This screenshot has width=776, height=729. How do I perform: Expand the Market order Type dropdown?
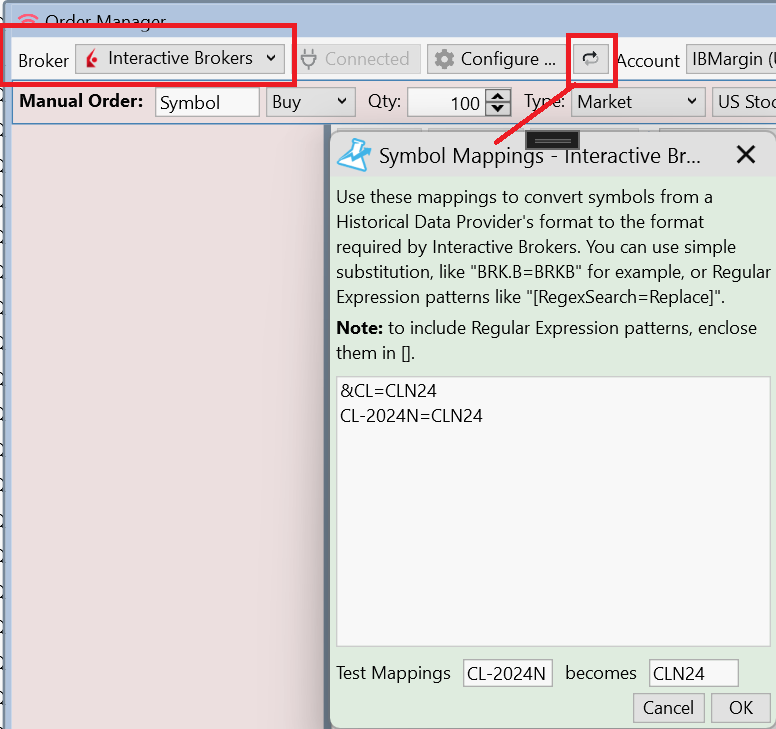point(638,102)
